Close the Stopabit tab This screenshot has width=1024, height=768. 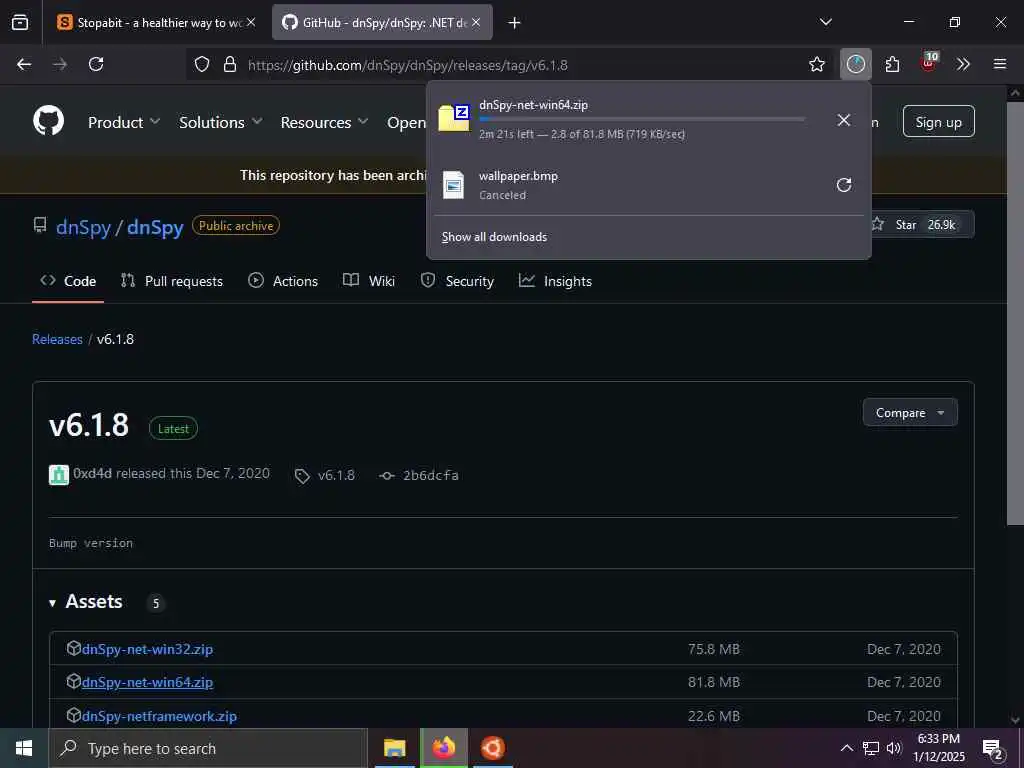click(x=251, y=22)
